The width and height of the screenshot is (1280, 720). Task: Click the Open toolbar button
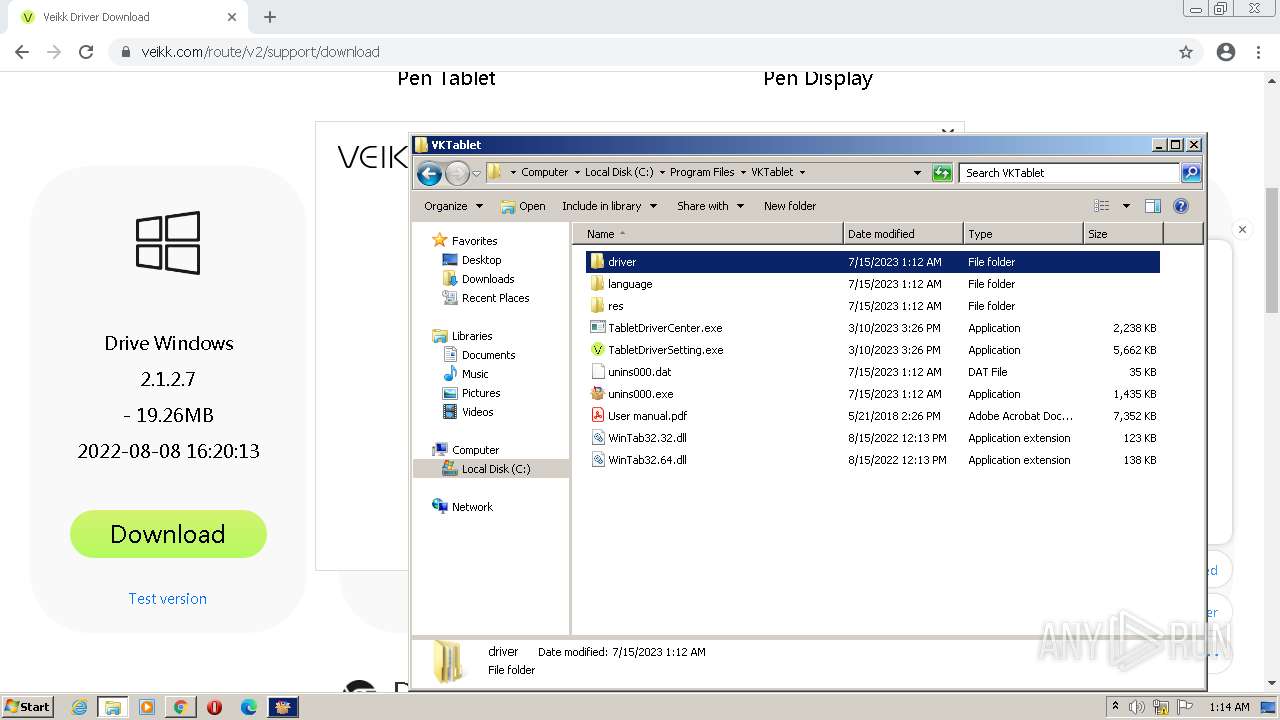tap(523, 206)
